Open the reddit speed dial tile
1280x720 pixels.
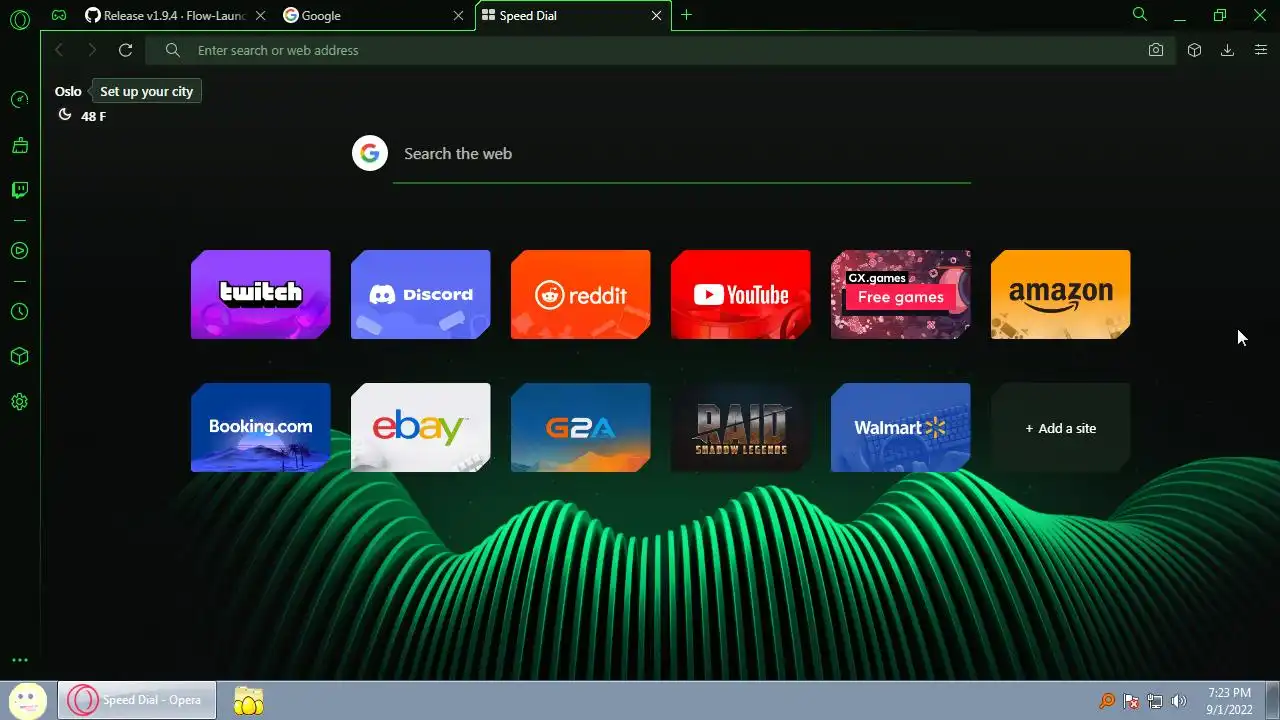tap(580, 294)
